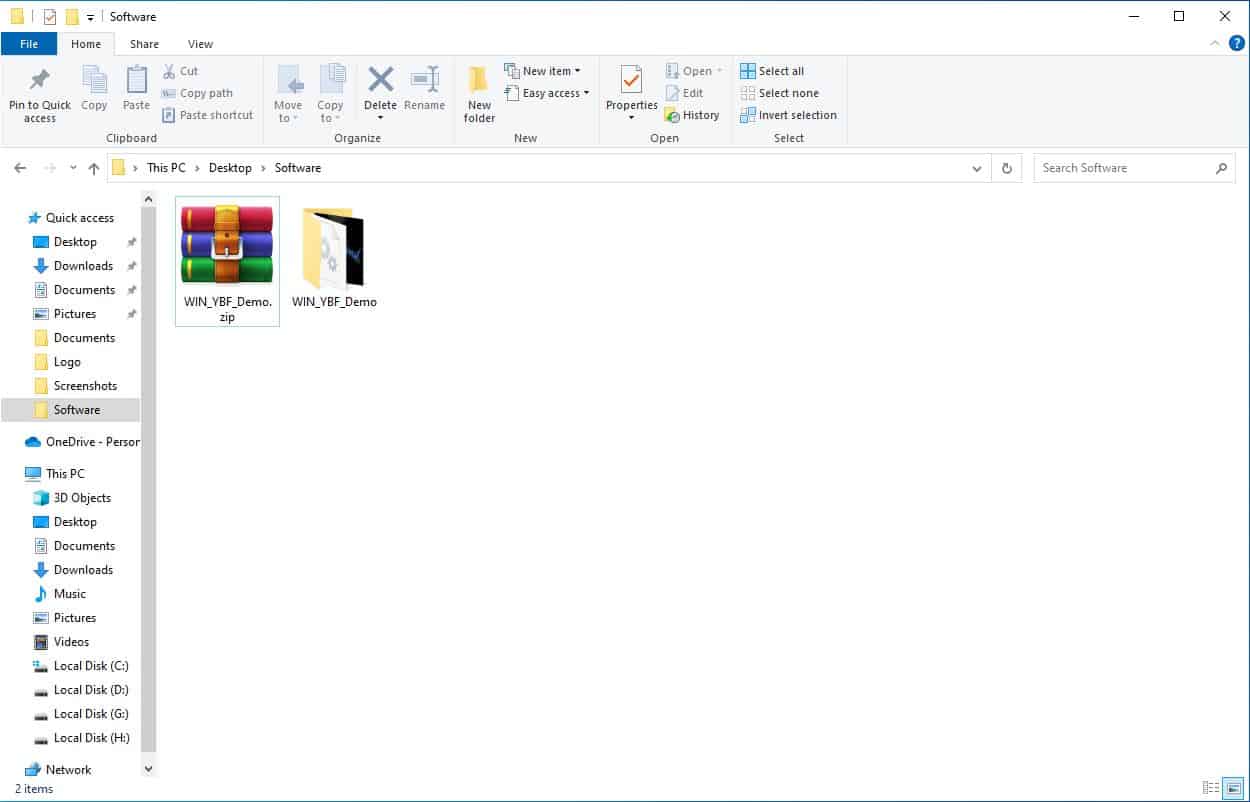Open the blue Help question icon
This screenshot has height=802, width=1250.
point(1236,43)
